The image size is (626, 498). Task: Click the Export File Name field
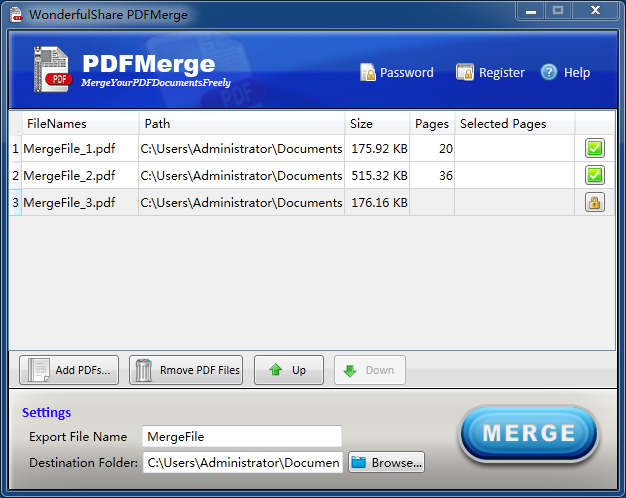(241, 437)
